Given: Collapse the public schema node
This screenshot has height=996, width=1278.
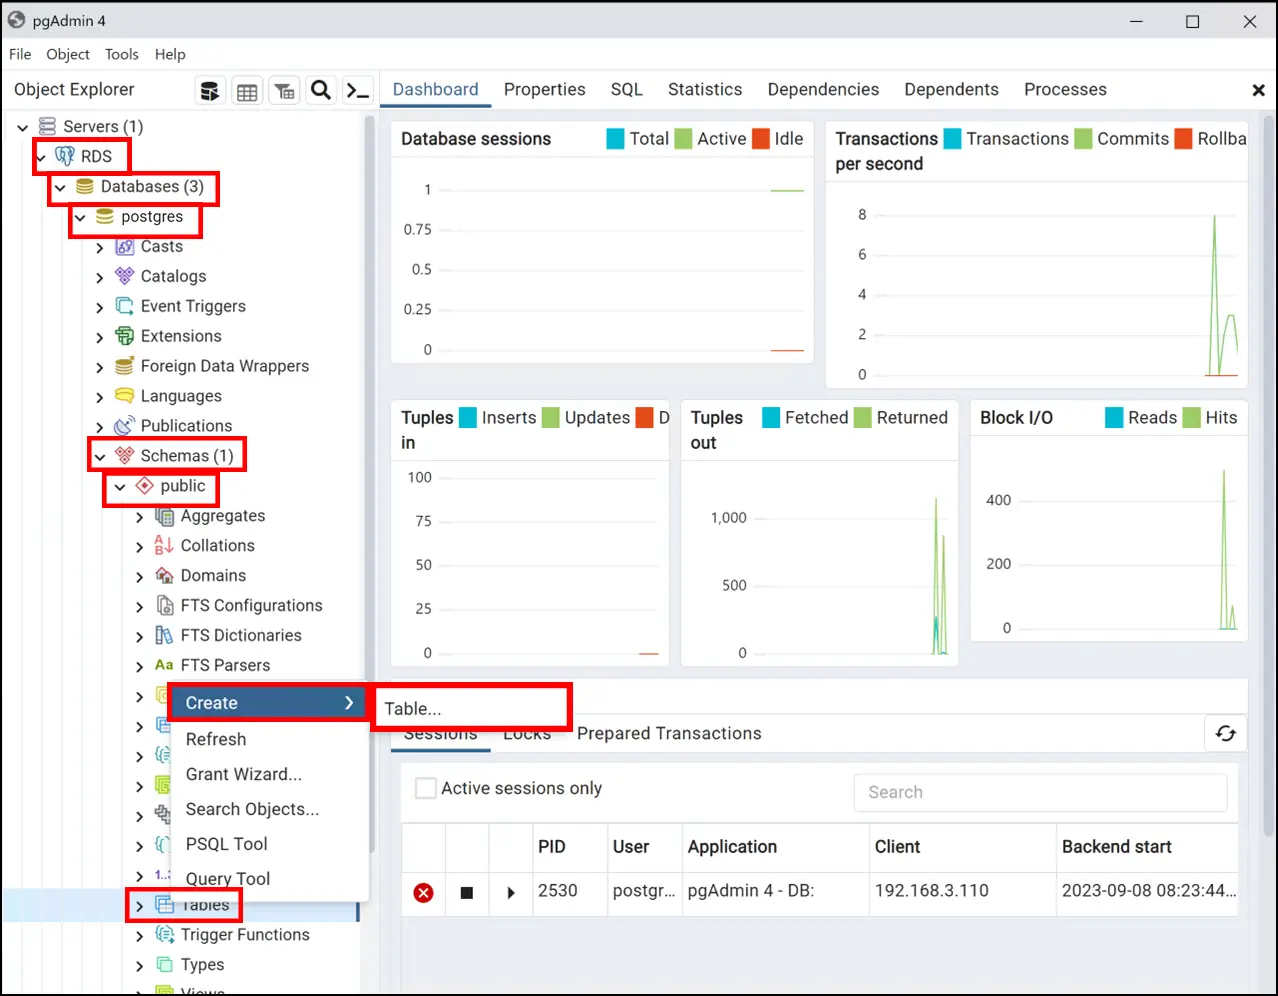Looking at the screenshot, I should click(x=120, y=487).
